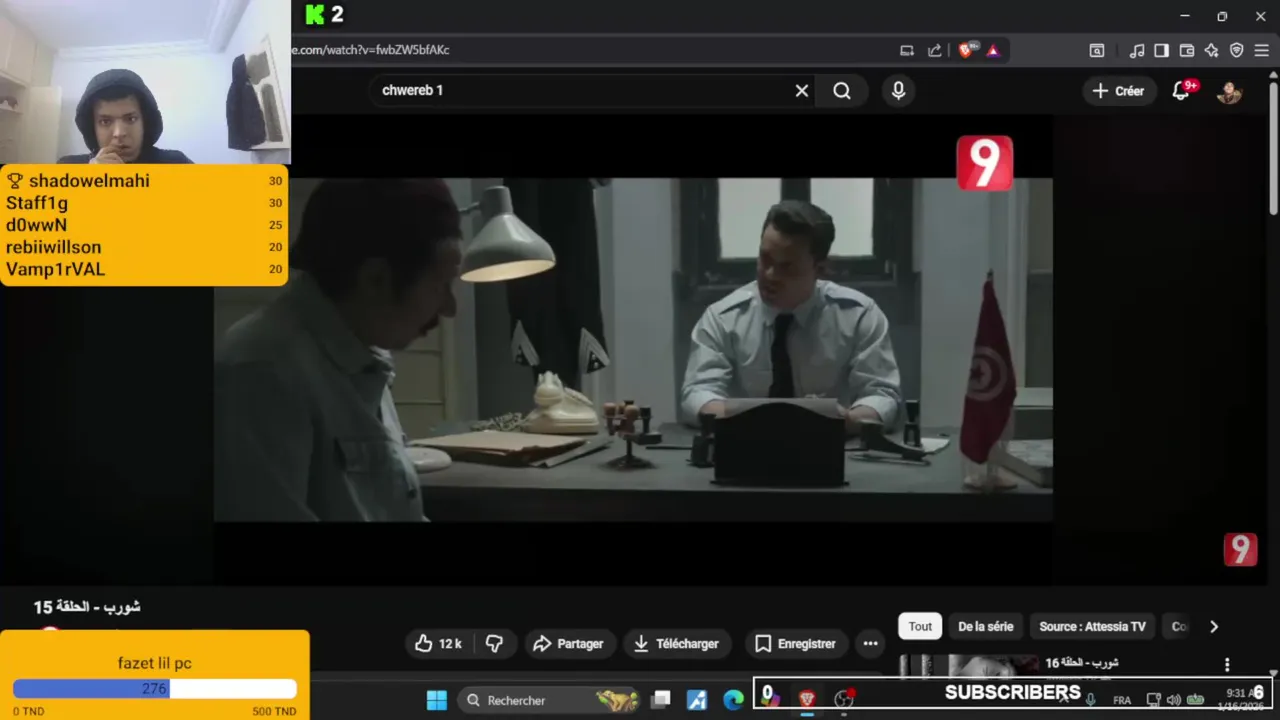Like the video with 12 k thumbs up
The width and height of the screenshot is (1280, 720).
[438, 644]
